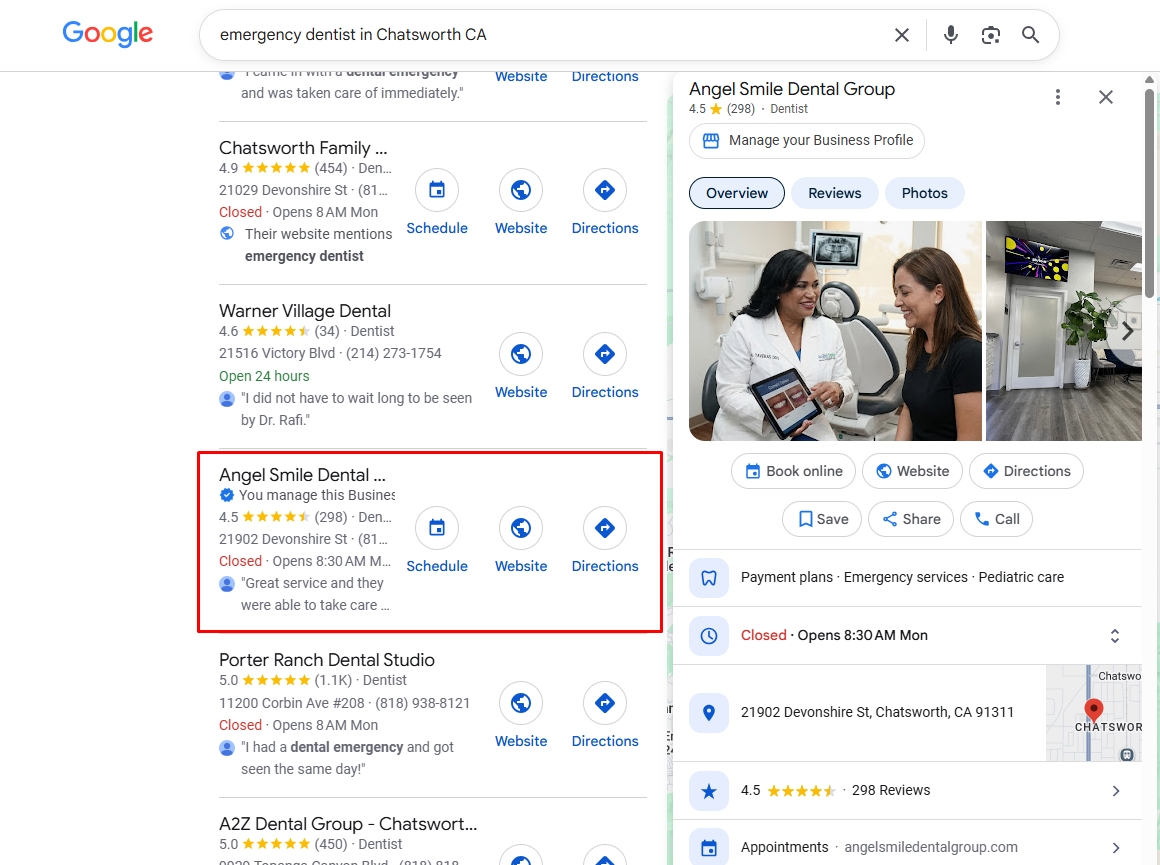Click the panel vertical scrollbar
The image size is (1160, 865).
coord(1149,194)
